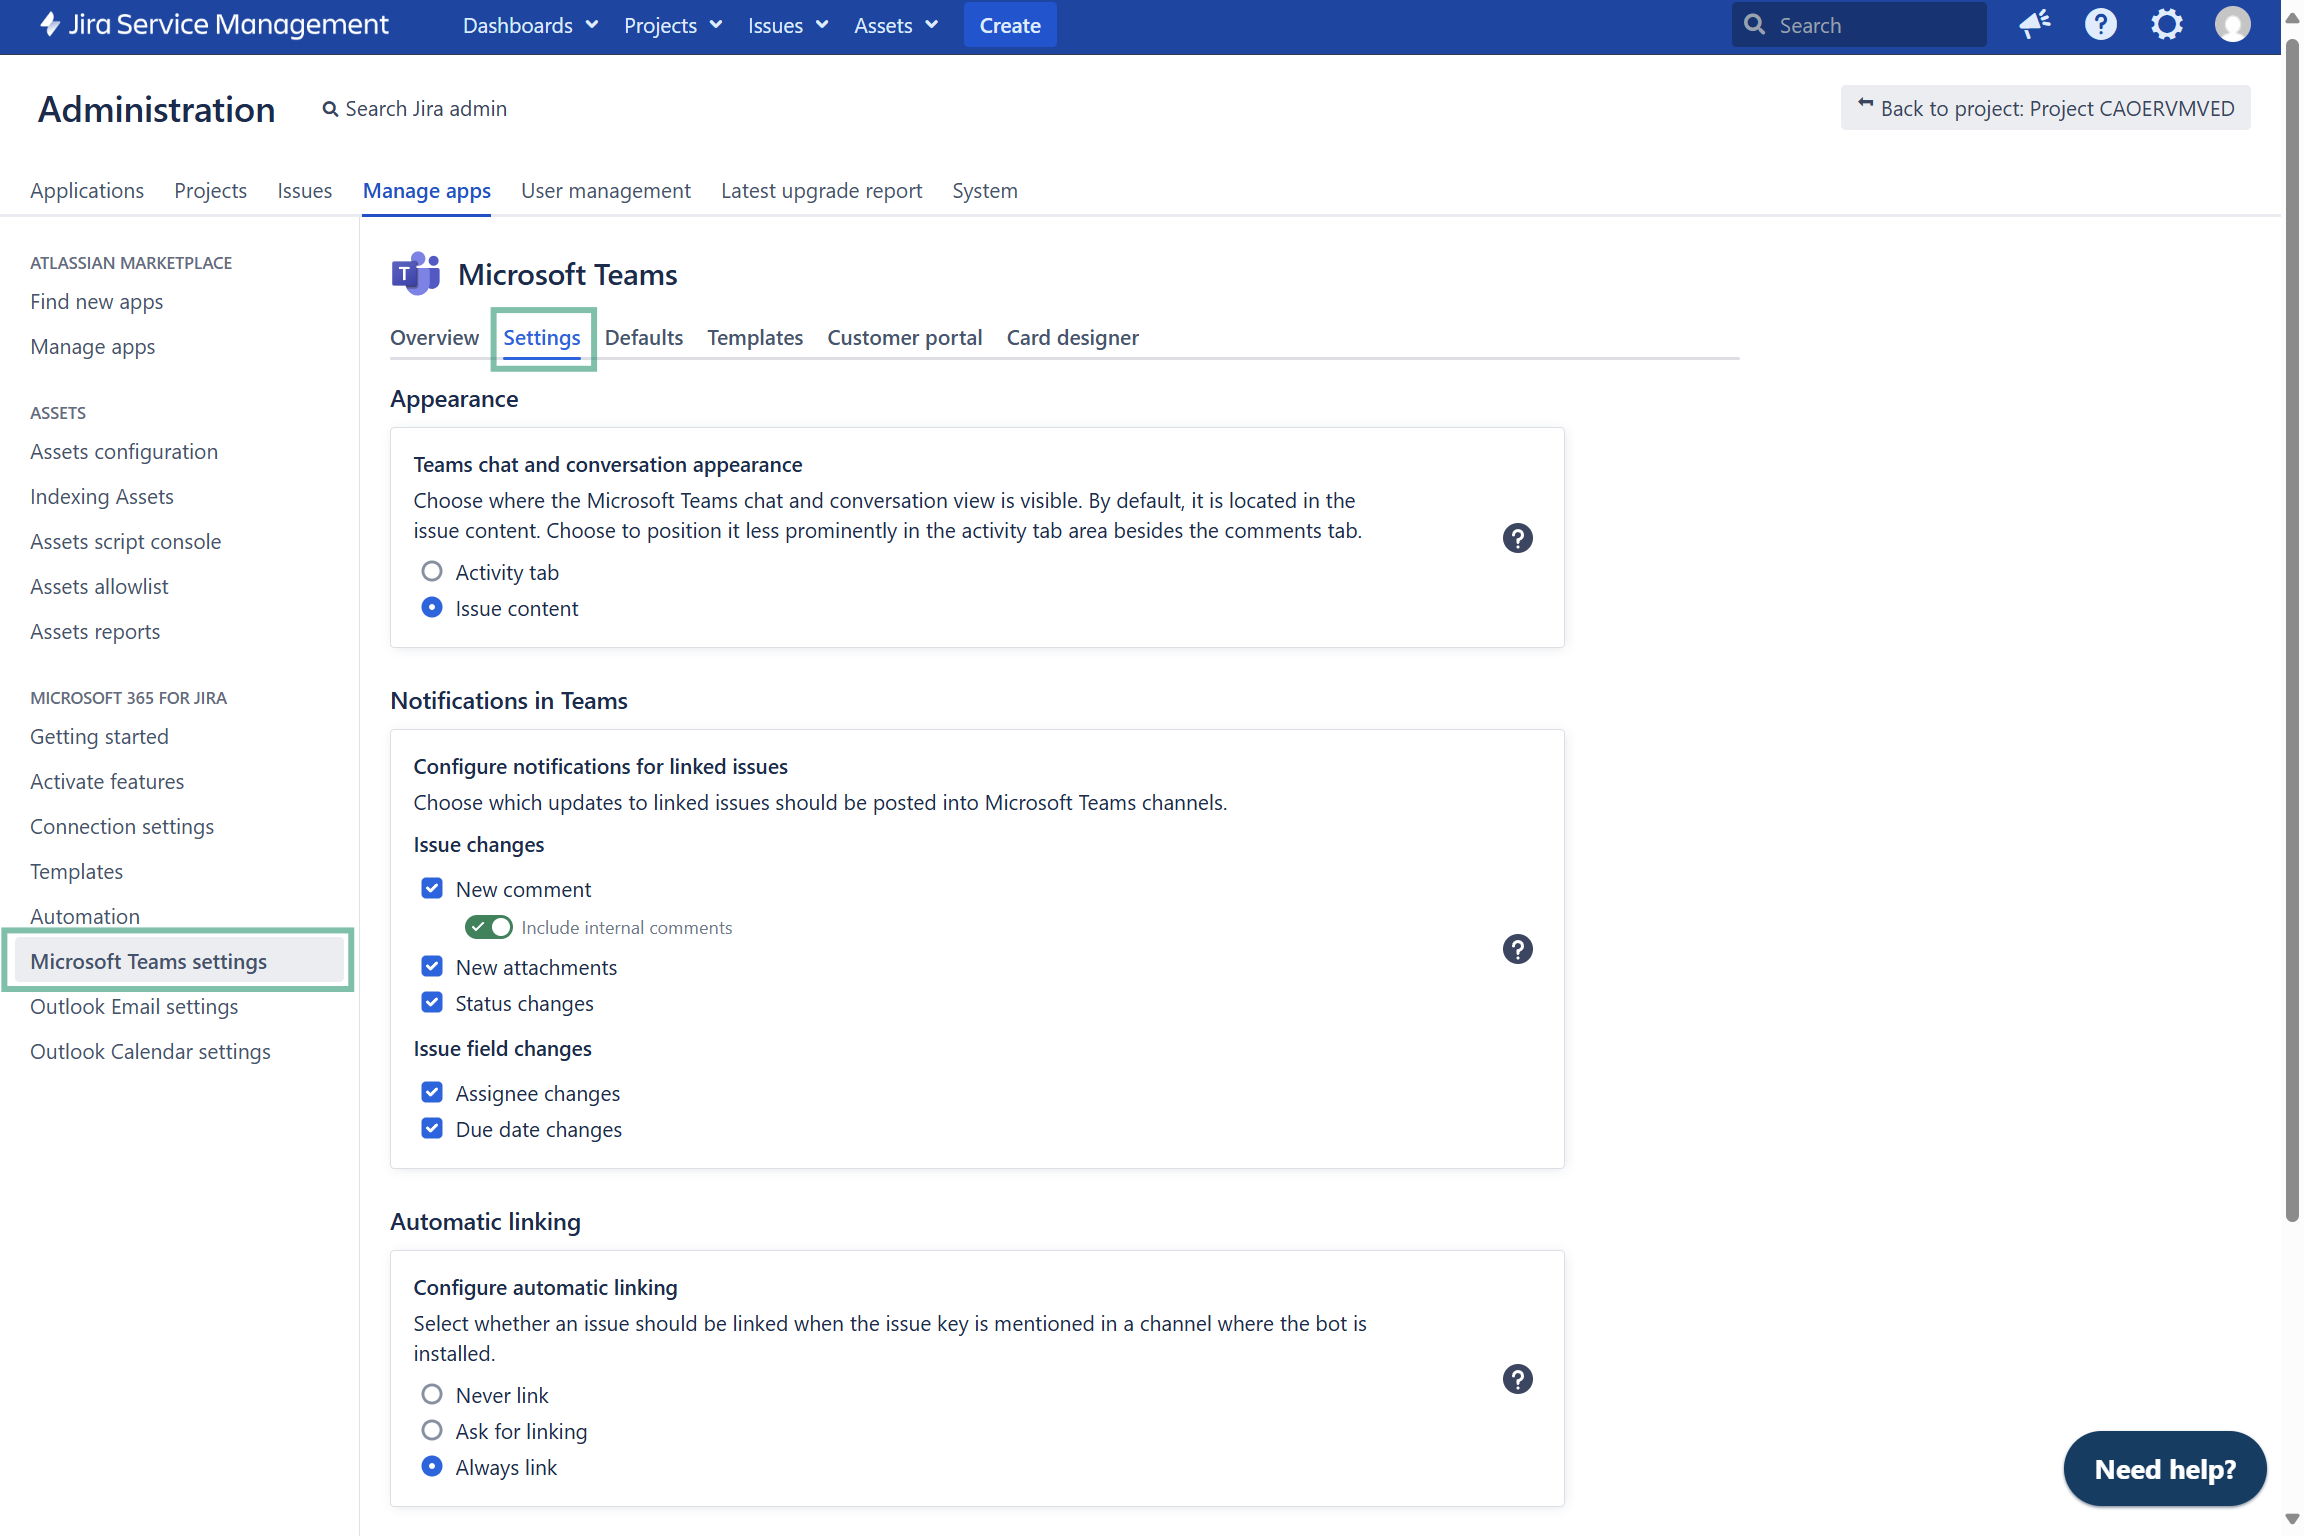Click the Microsoft Teams logo icon
Image resolution: width=2304 pixels, height=1536 pixels.
(x=416, y=274)
